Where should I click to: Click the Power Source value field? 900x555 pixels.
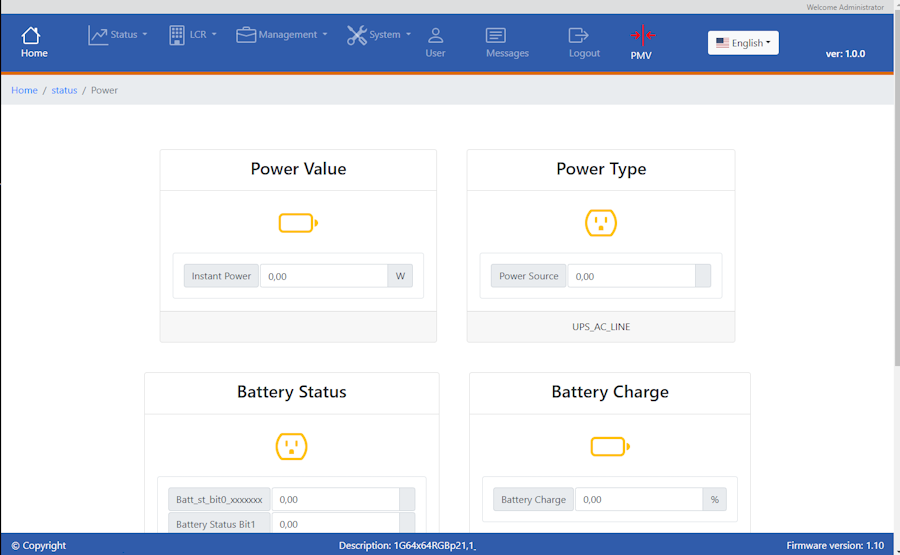click(x=631, y=276)
